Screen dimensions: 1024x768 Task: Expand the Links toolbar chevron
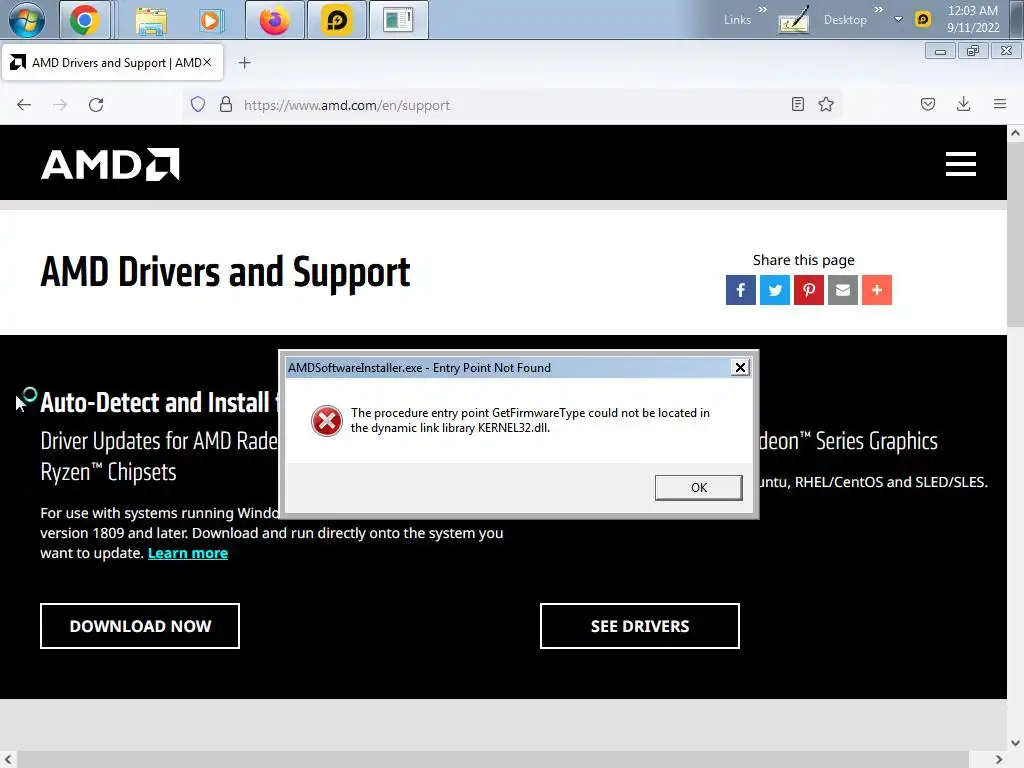[762, 10]
